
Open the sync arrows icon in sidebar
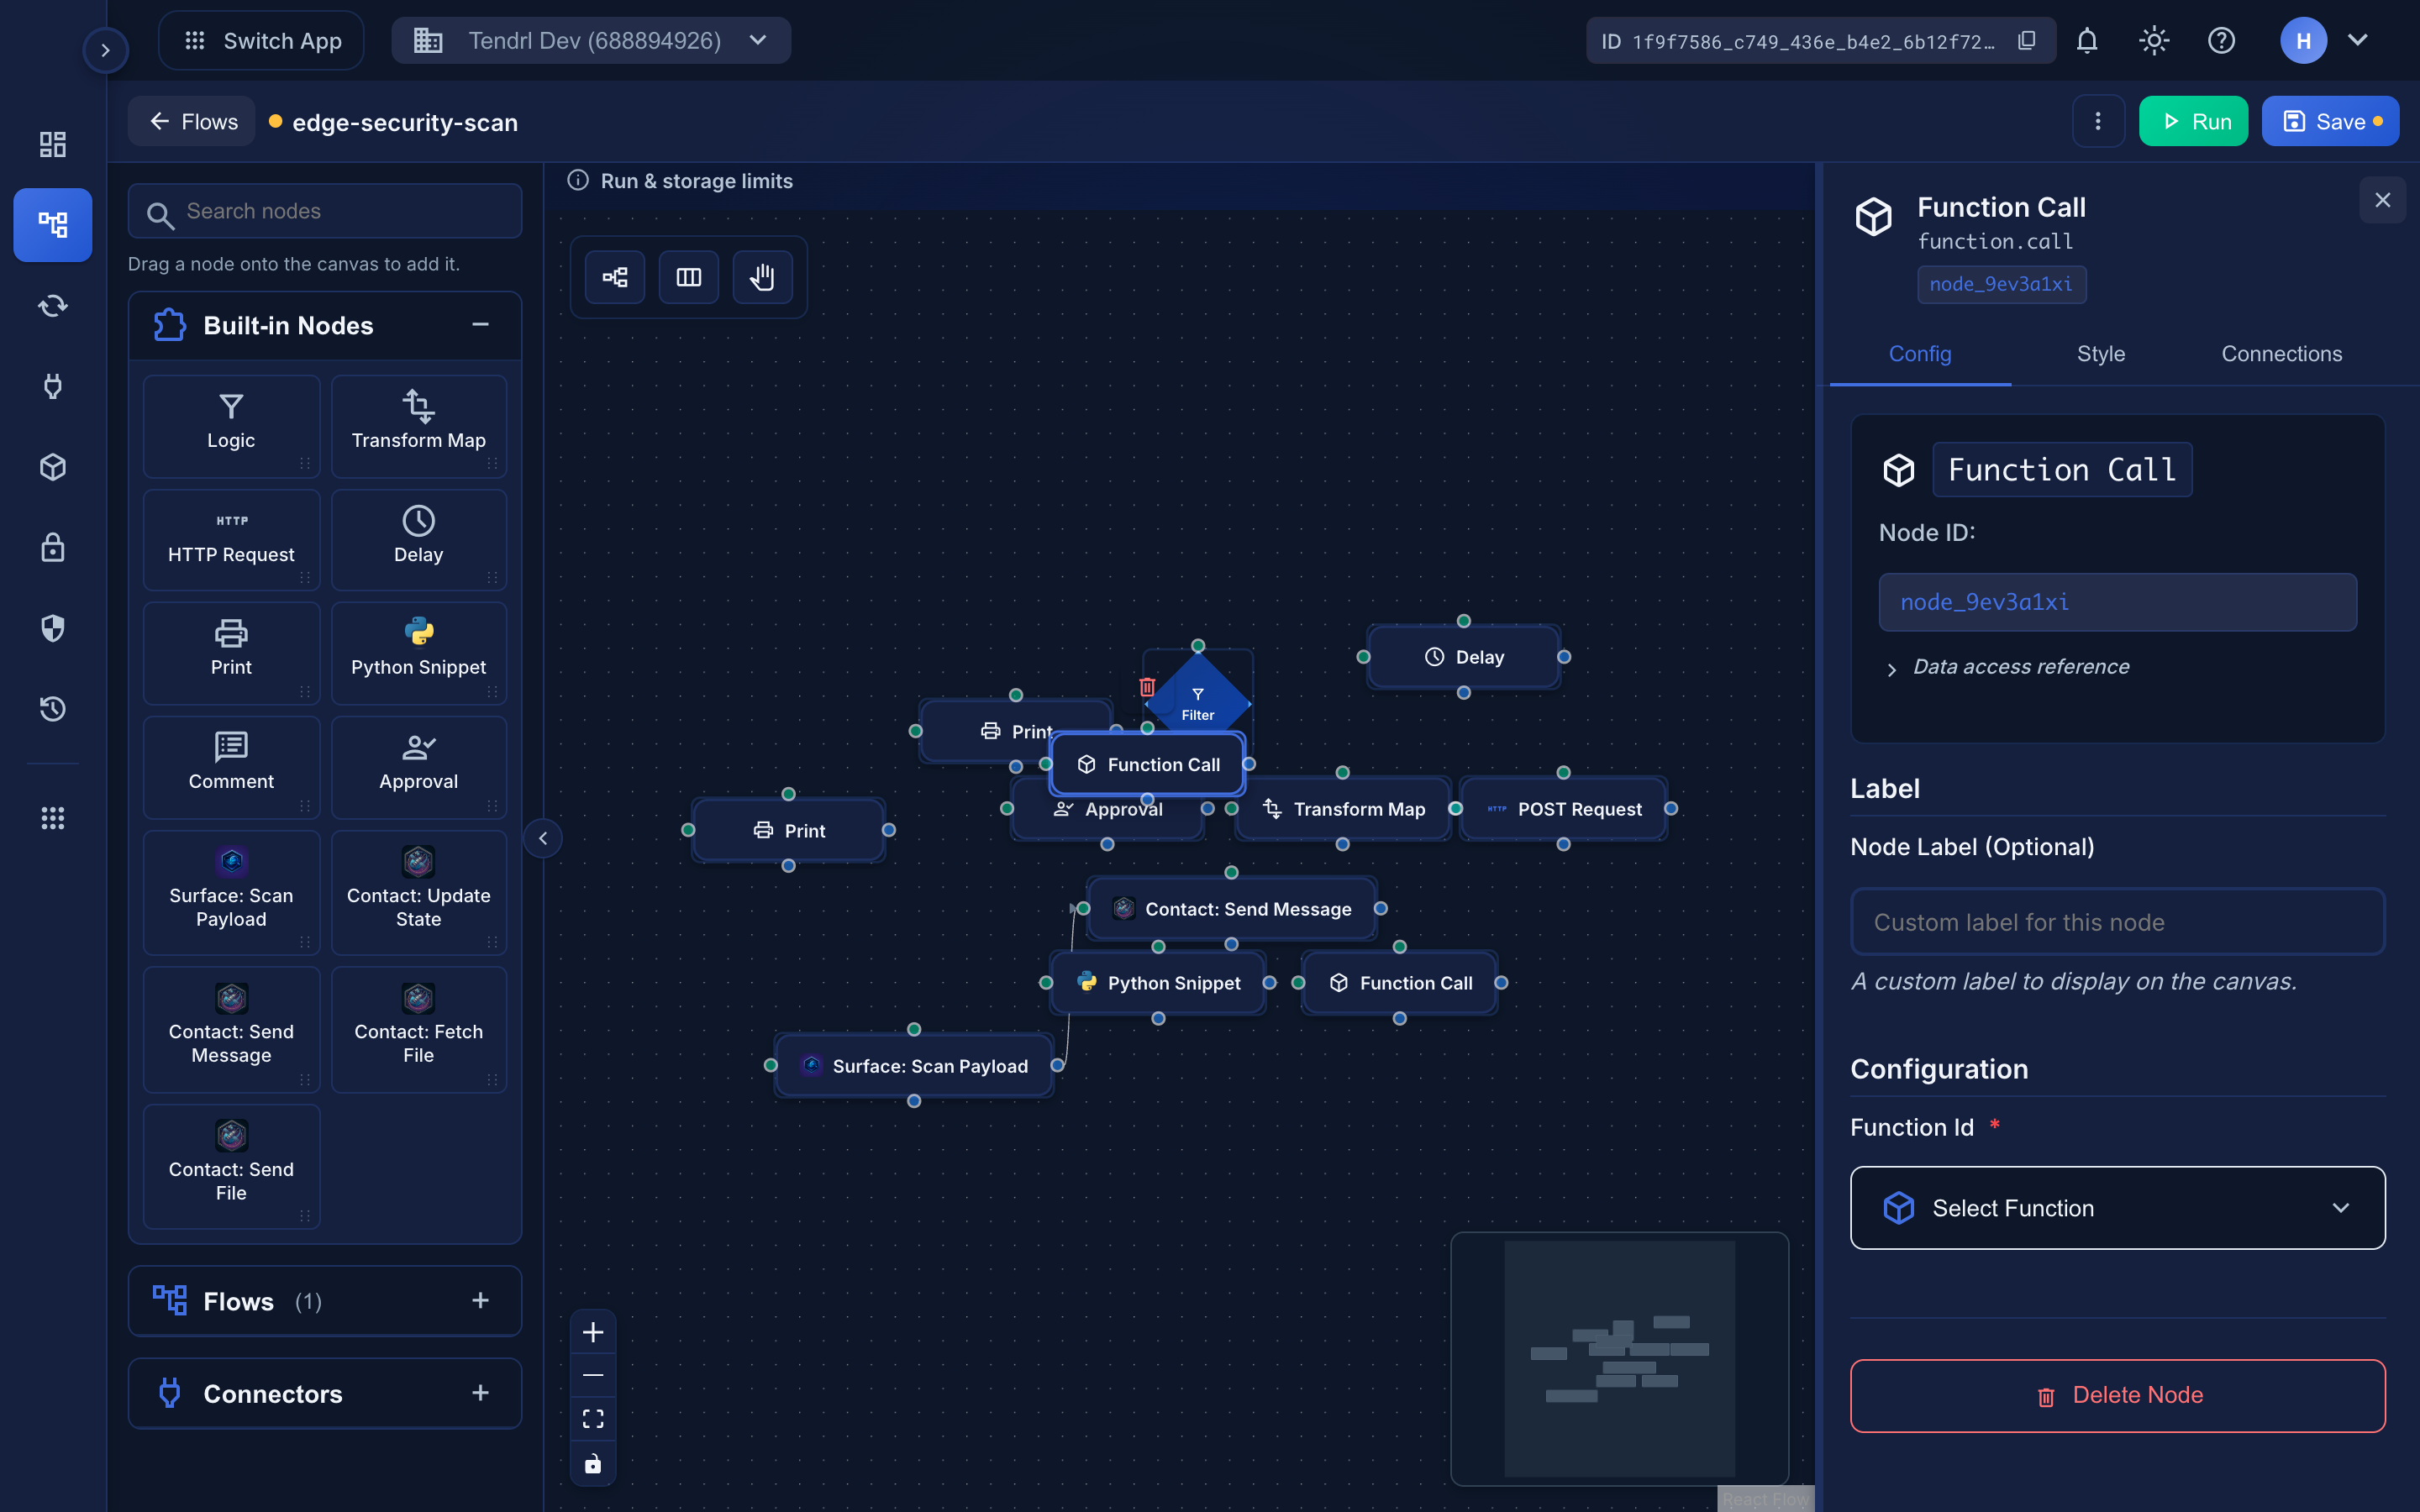(x=53, y=305)
